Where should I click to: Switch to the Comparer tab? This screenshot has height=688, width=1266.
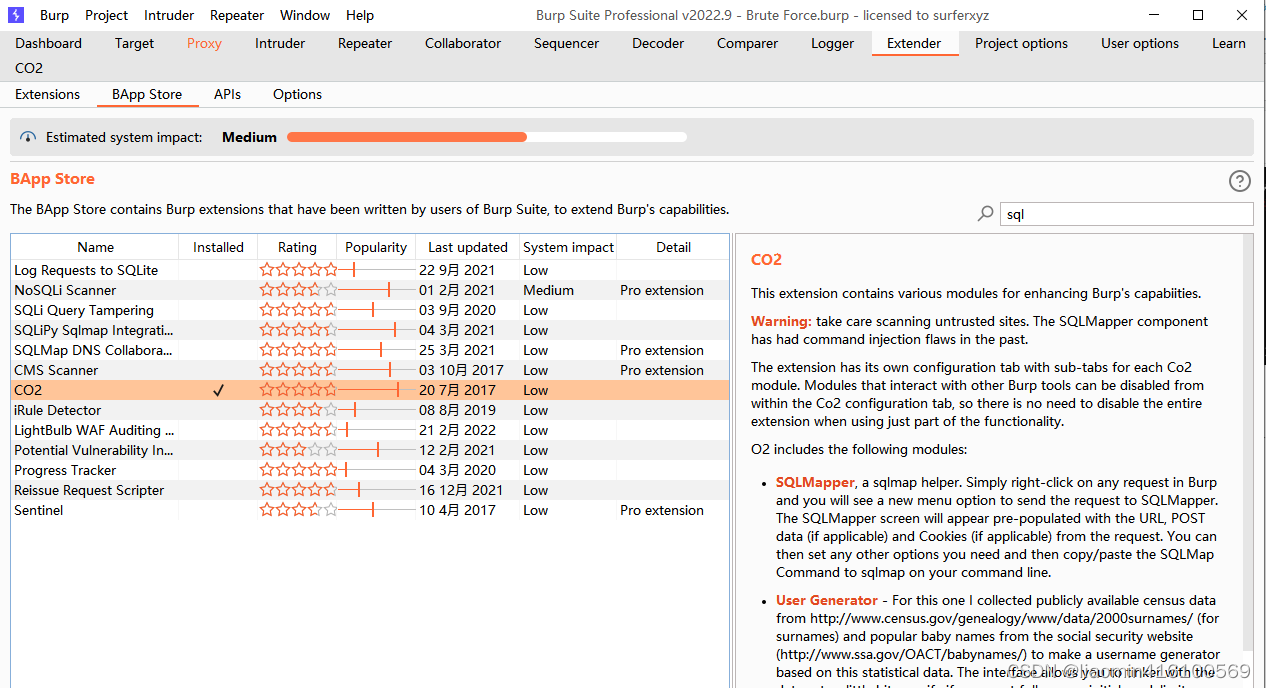tap(747, 43)
